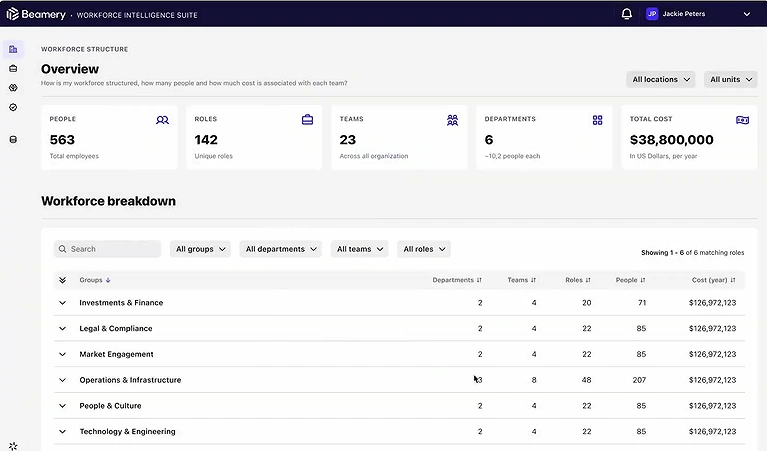Click the Workforce Intelligence Suite title
The height and width of the screenshot is (451, 767).
pos(137,15)
